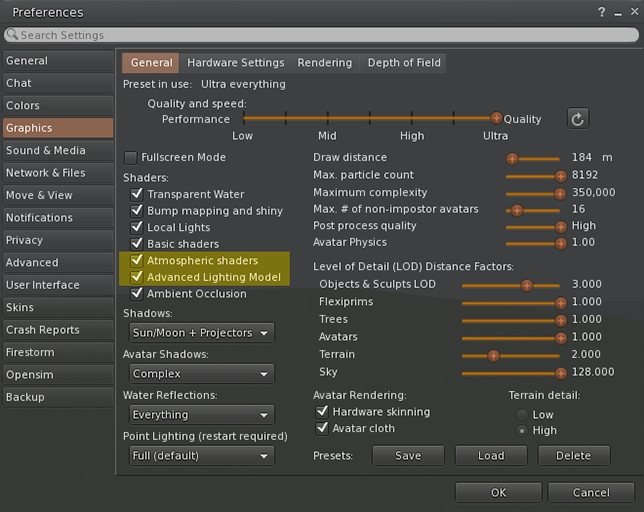This screenshot has width=644, height=512.
Task: Click the help question mark icon
Action: click(600, 13)
